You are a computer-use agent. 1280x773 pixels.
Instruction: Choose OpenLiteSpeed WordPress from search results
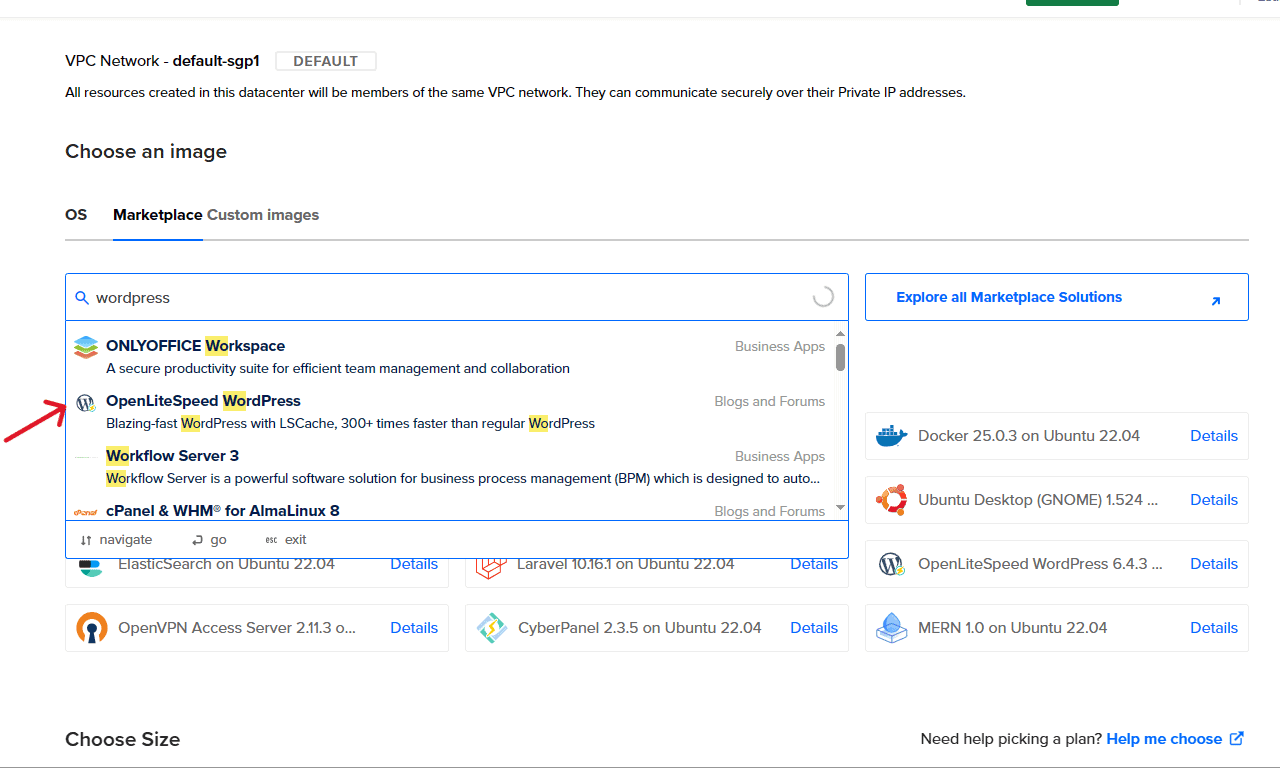pos(450,412)
